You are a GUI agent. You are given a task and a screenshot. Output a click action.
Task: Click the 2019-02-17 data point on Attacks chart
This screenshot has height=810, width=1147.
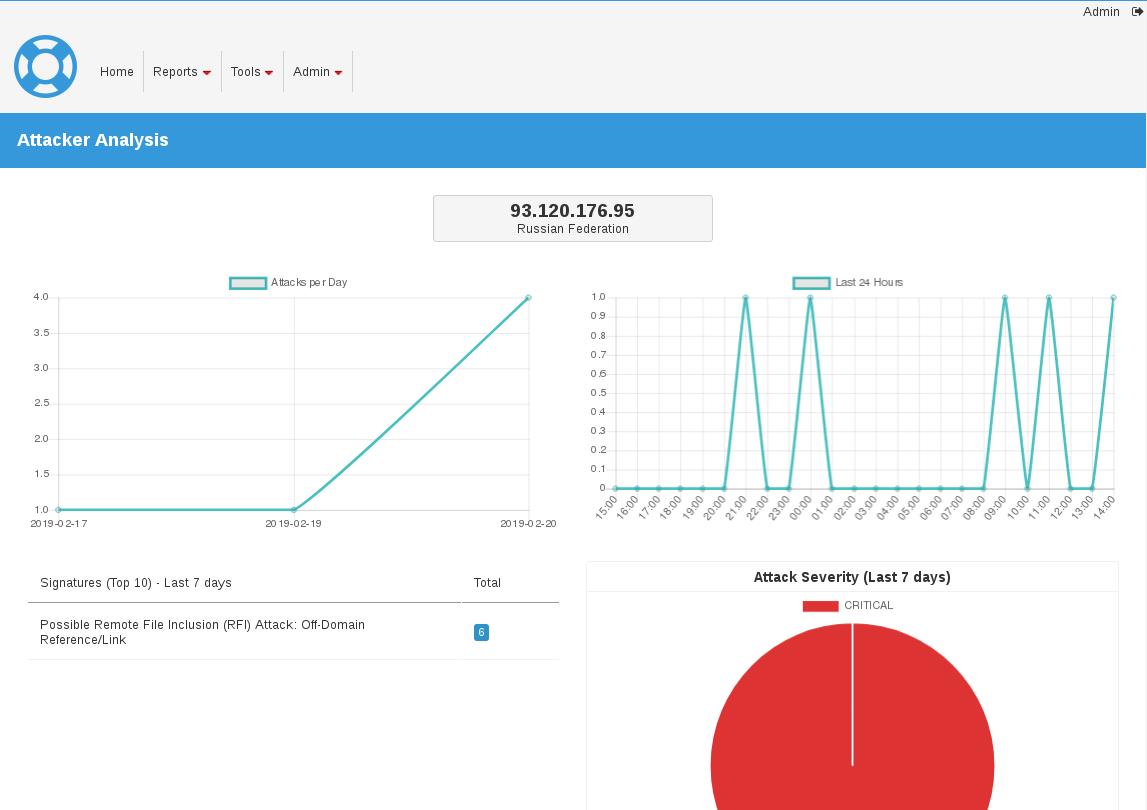[x=59, y=509]
